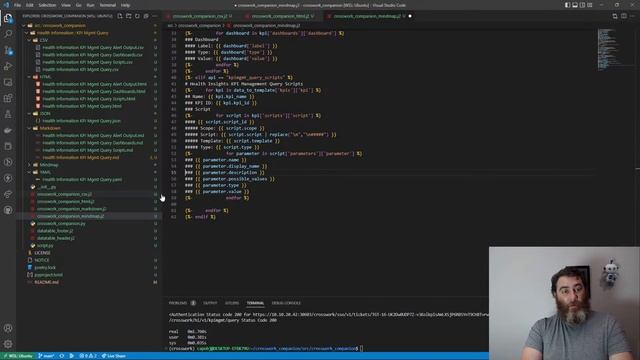Open the lightning bolt activity bar icon

[x=8, y=178]
